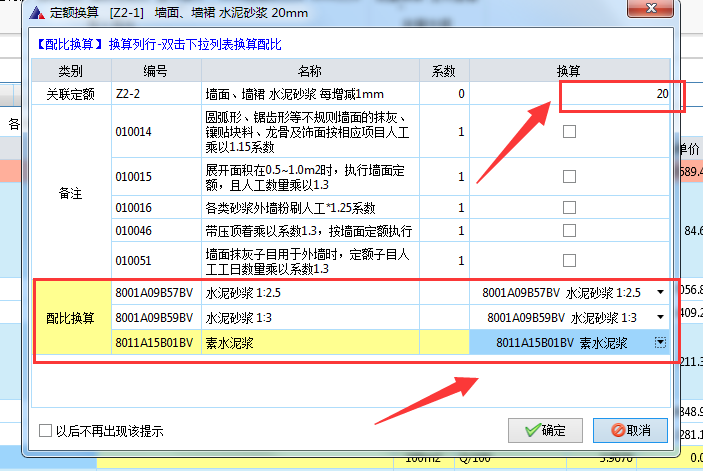Select the 换算 column header
This screenshot has width=703, height=471.
pyautogui.click(x=569, y=71)
